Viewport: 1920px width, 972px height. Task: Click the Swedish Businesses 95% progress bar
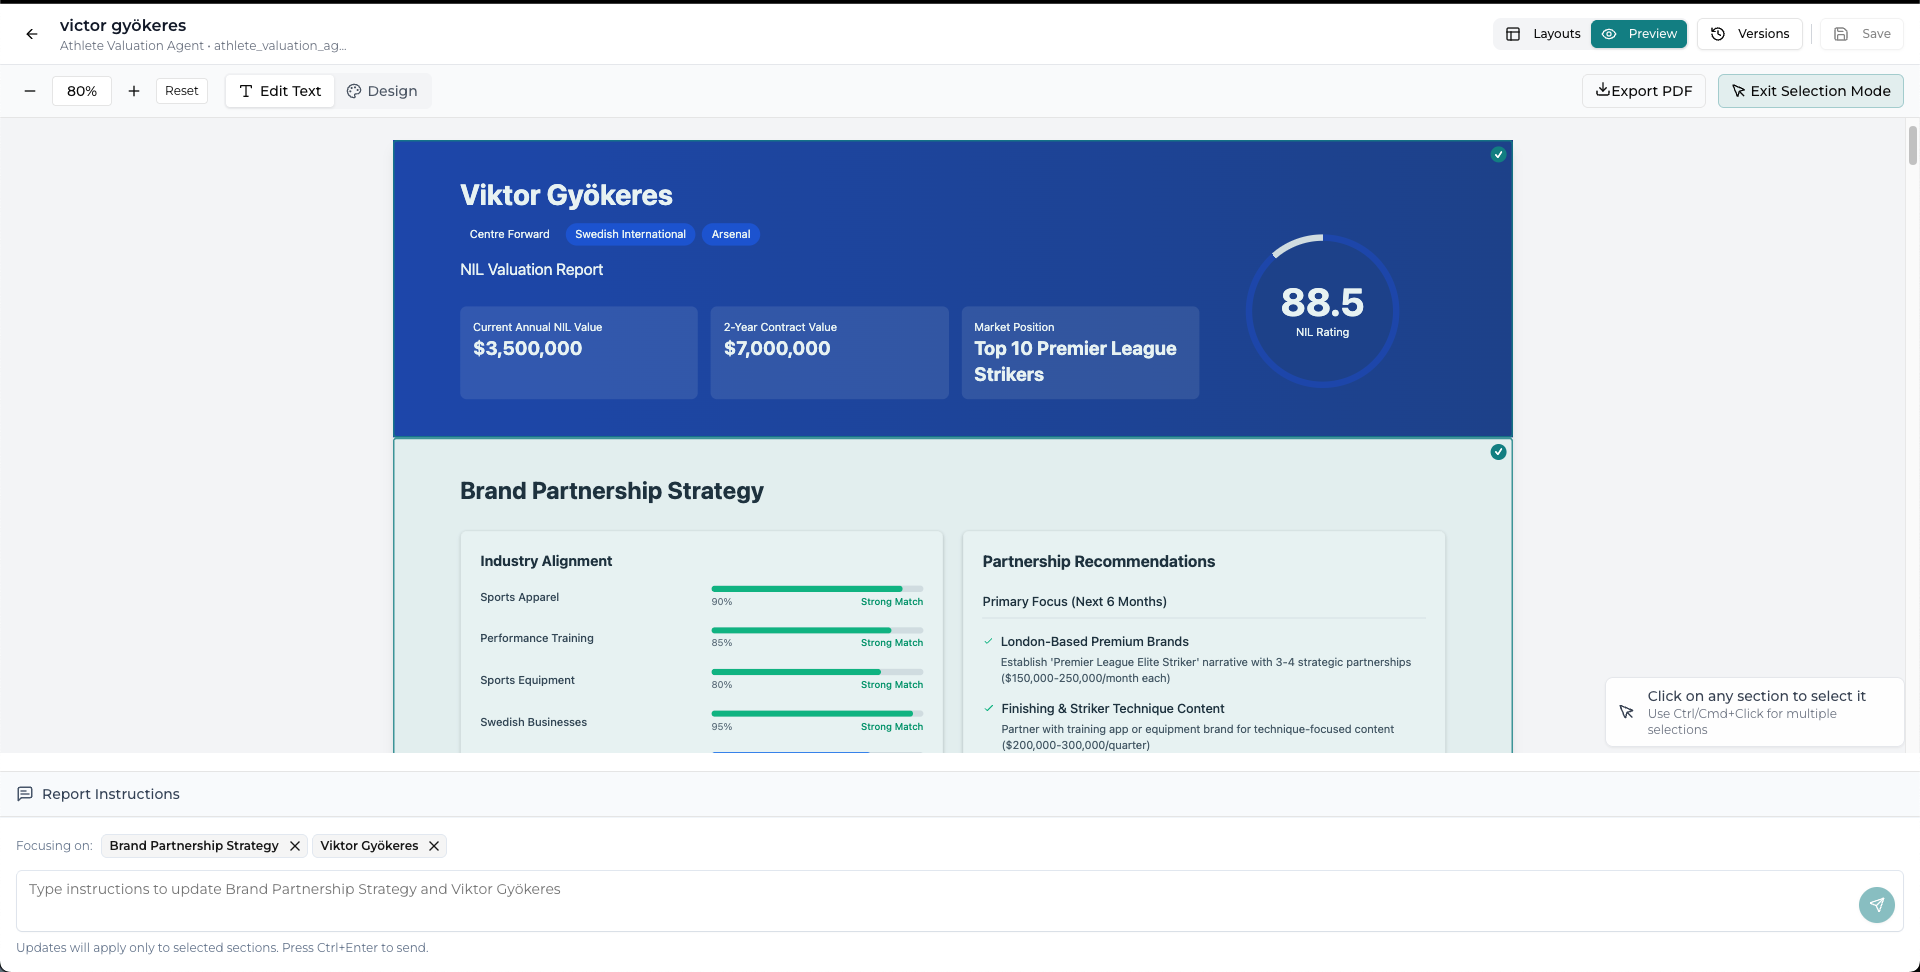817,714
